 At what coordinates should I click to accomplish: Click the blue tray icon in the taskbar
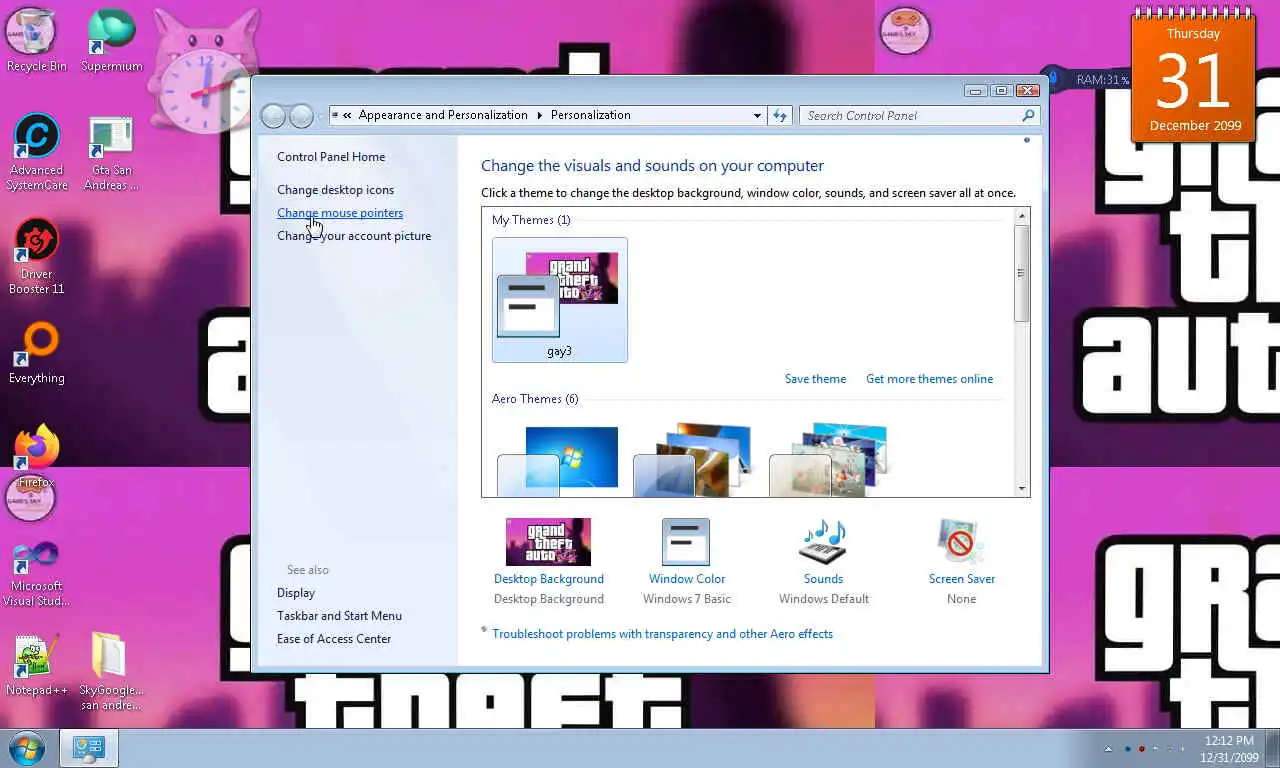pos(1128,749)
